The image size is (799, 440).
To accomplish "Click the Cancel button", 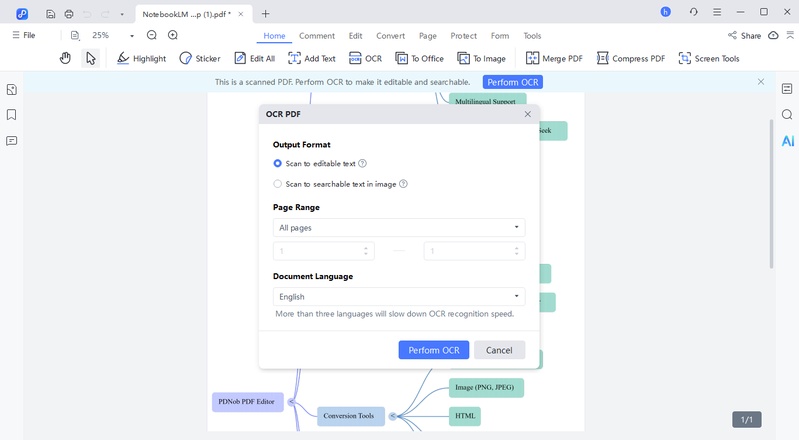I will [x=499, y=350].
